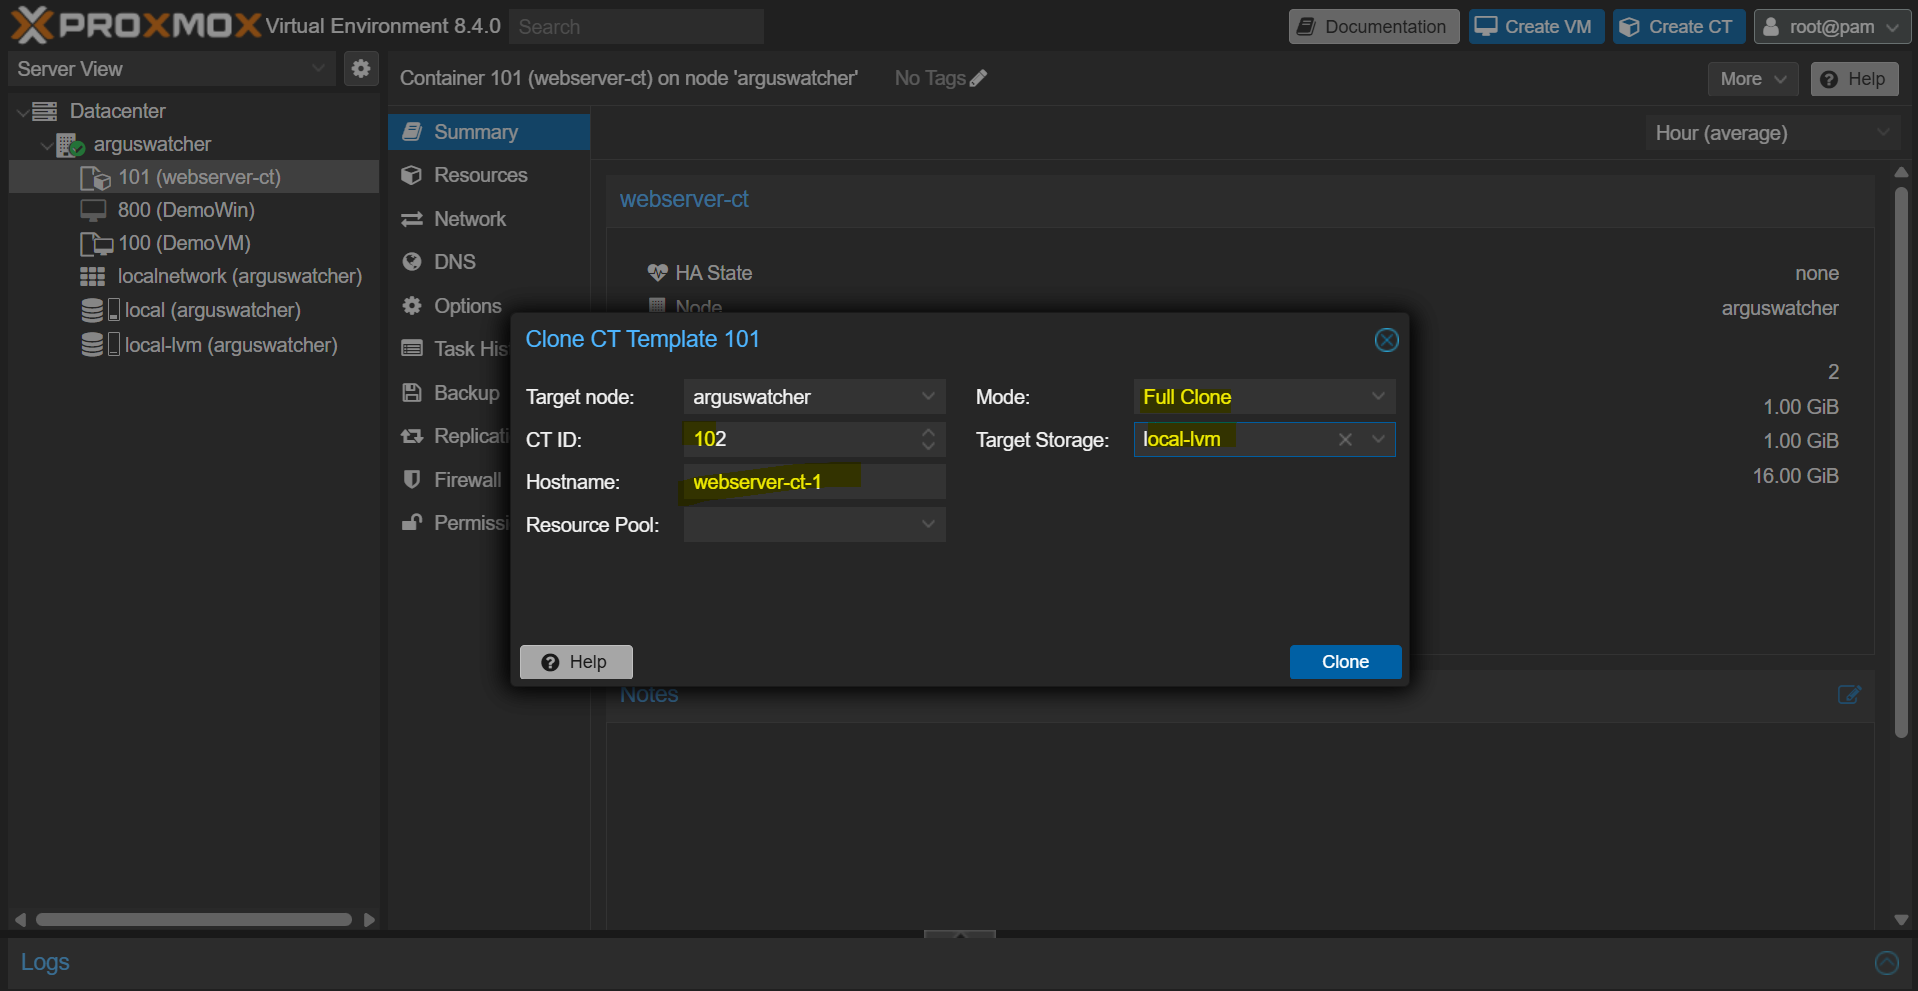This screenshot has height=991, width=1918.
Task: Open the Replication tab
Action: 450,436
